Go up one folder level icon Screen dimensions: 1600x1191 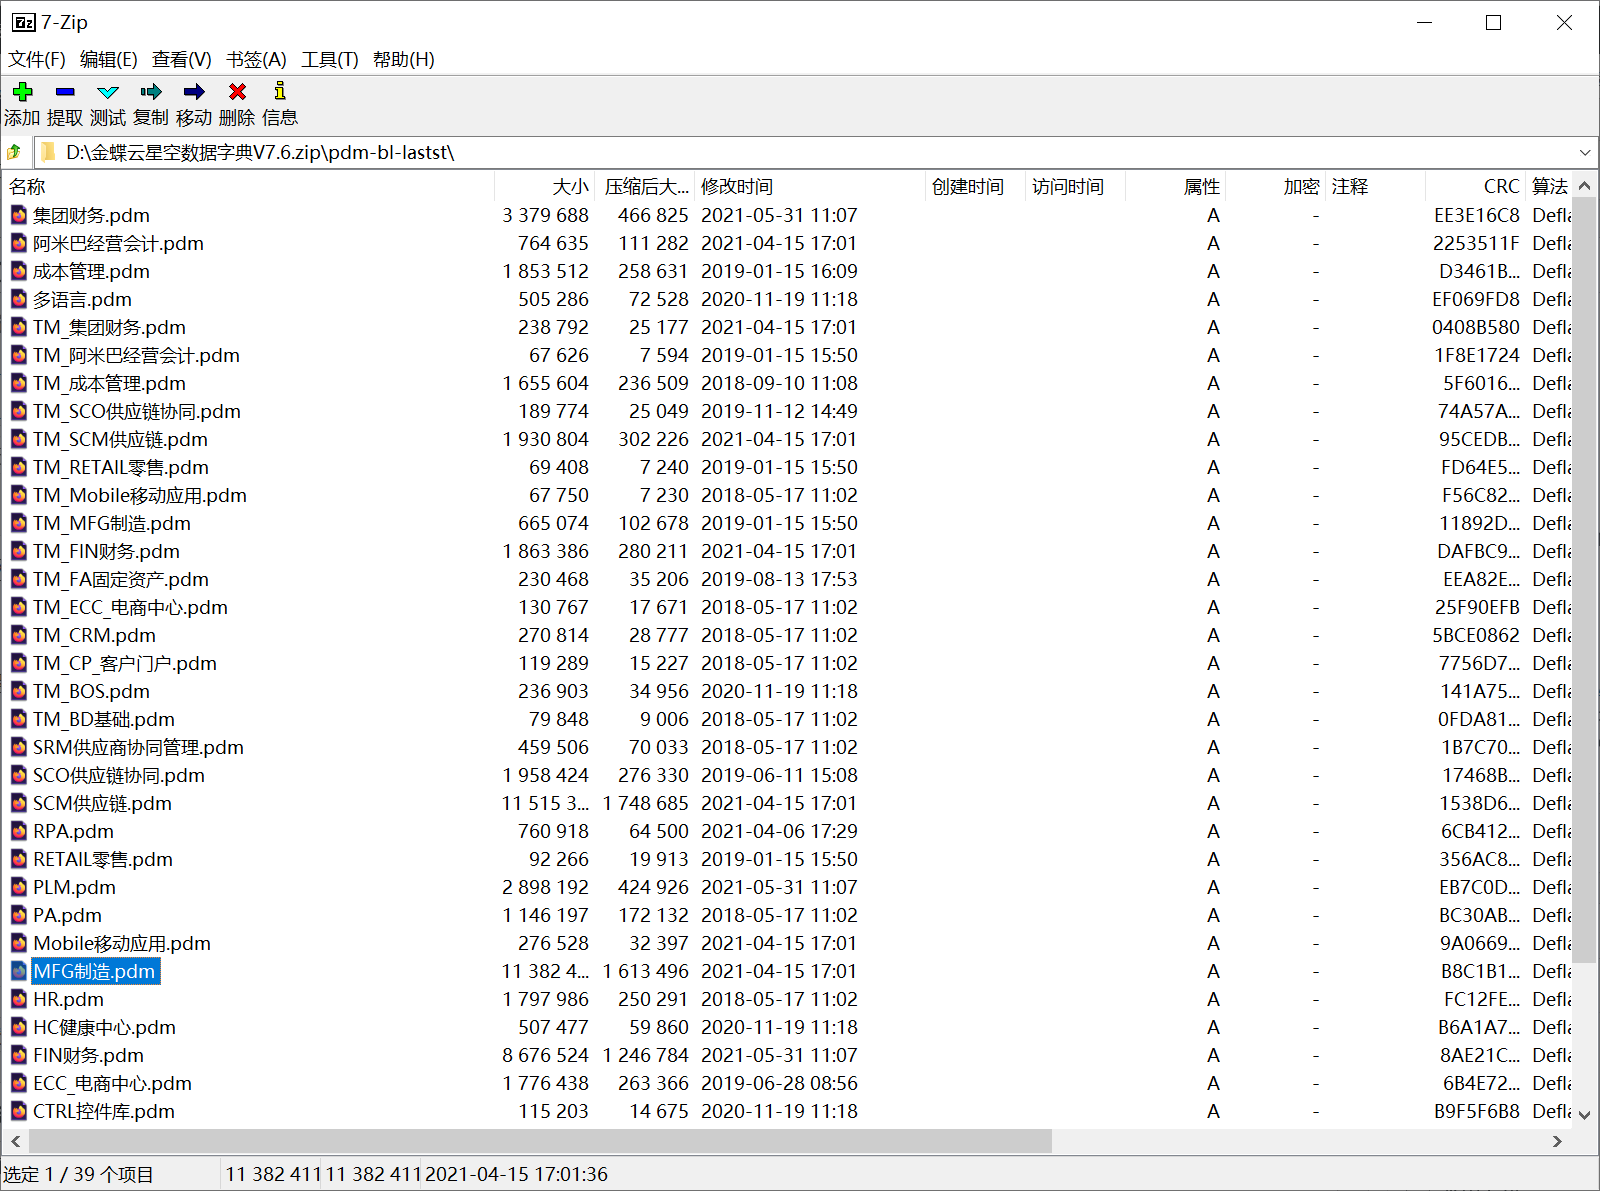pos(15,153)
